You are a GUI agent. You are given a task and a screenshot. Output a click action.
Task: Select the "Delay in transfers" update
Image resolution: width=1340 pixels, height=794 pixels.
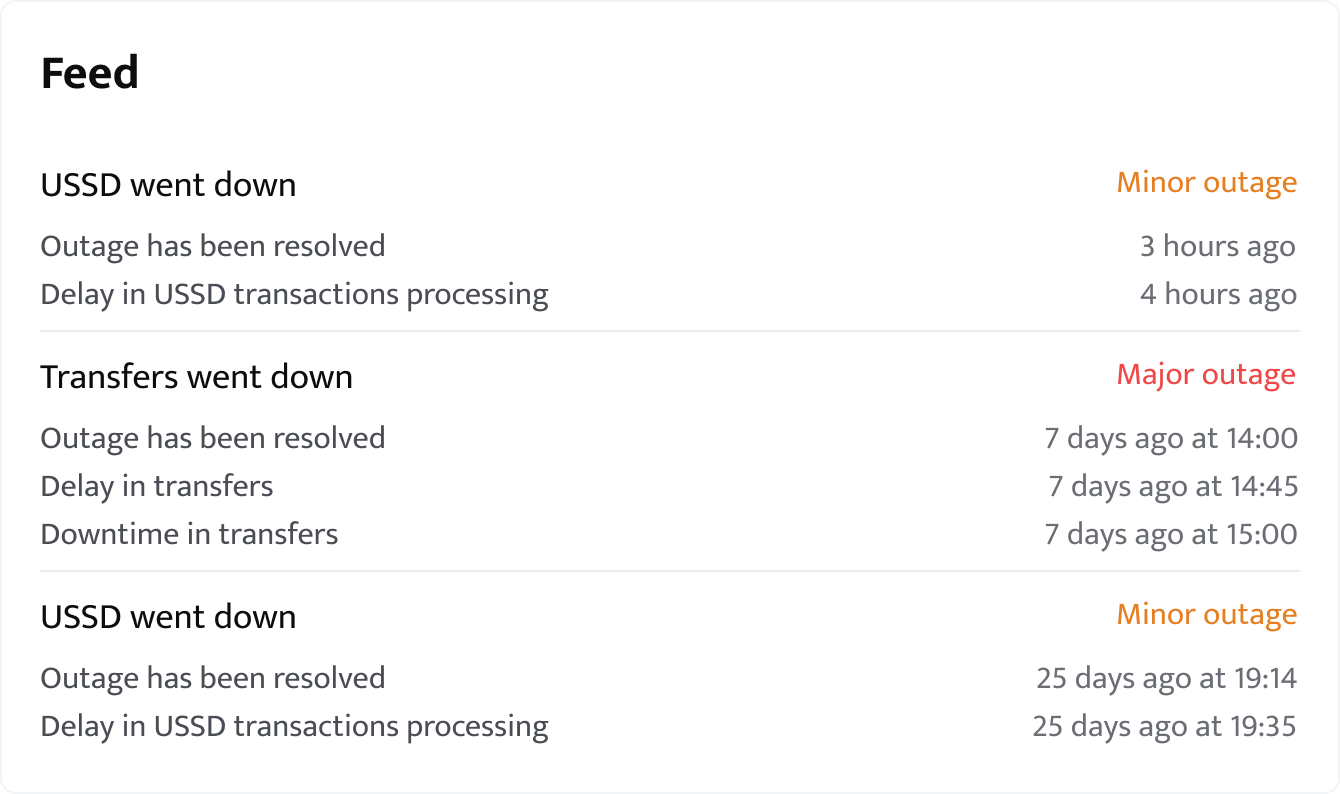click(x=157, y=487)
